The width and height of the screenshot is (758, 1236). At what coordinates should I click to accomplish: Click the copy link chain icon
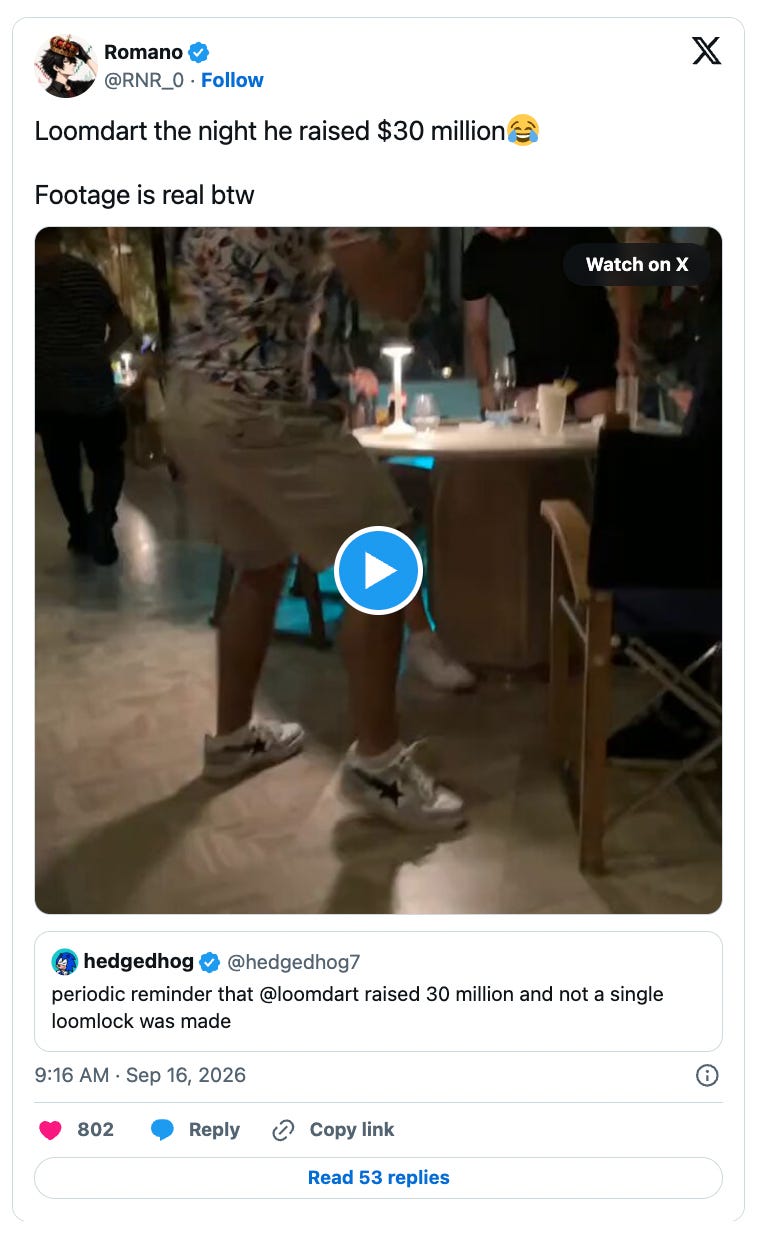(283, 1130)
